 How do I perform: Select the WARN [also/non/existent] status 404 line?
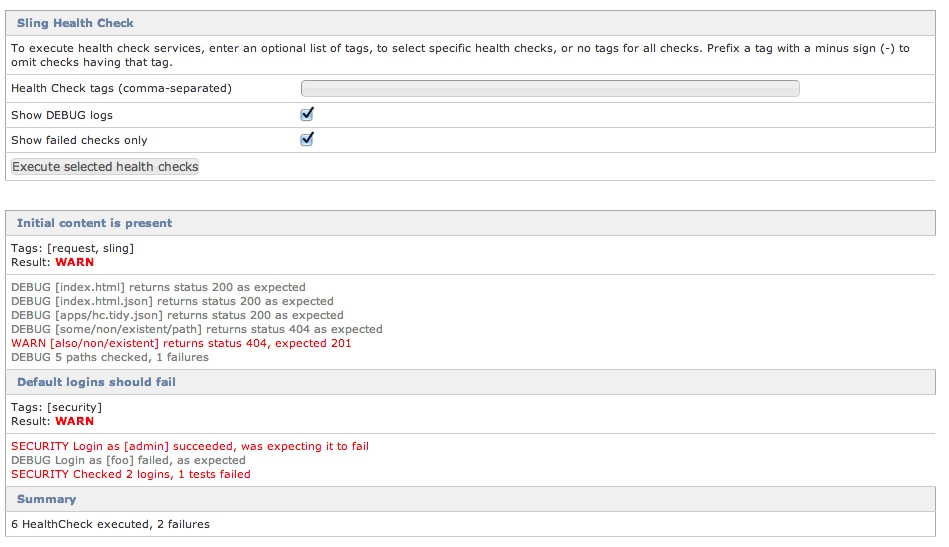point(181,343)
